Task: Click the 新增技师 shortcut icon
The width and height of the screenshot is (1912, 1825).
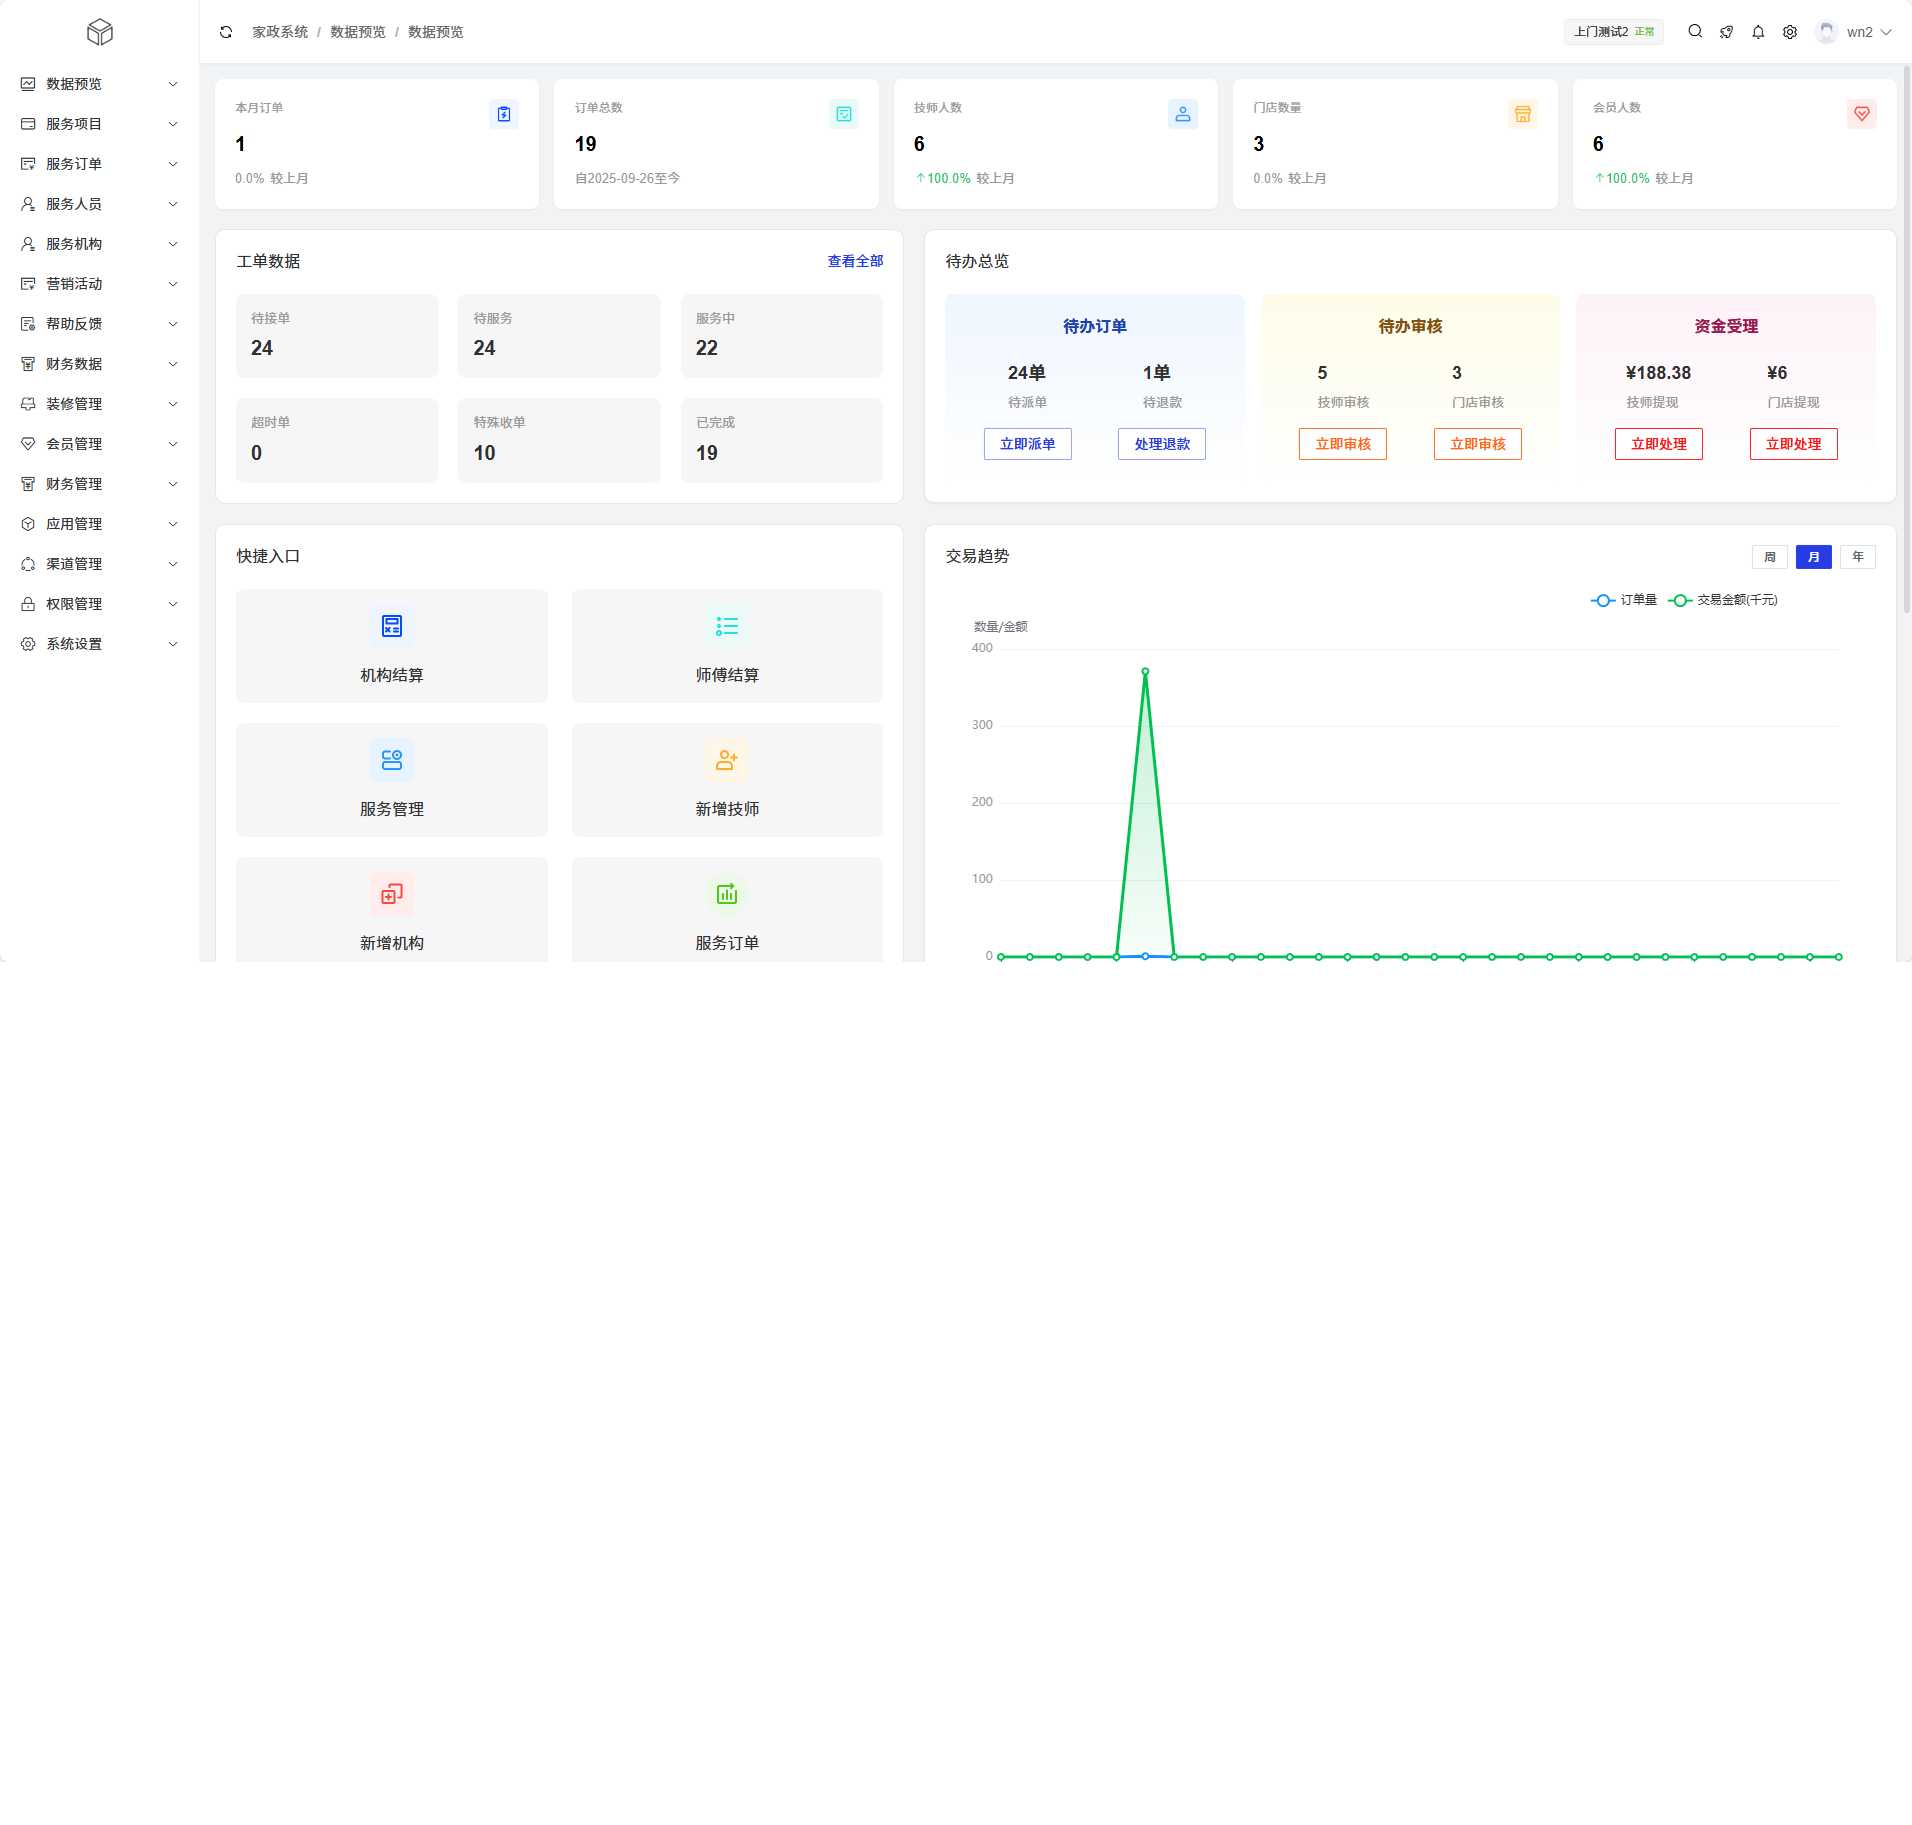Action: [x=727, y=760]
